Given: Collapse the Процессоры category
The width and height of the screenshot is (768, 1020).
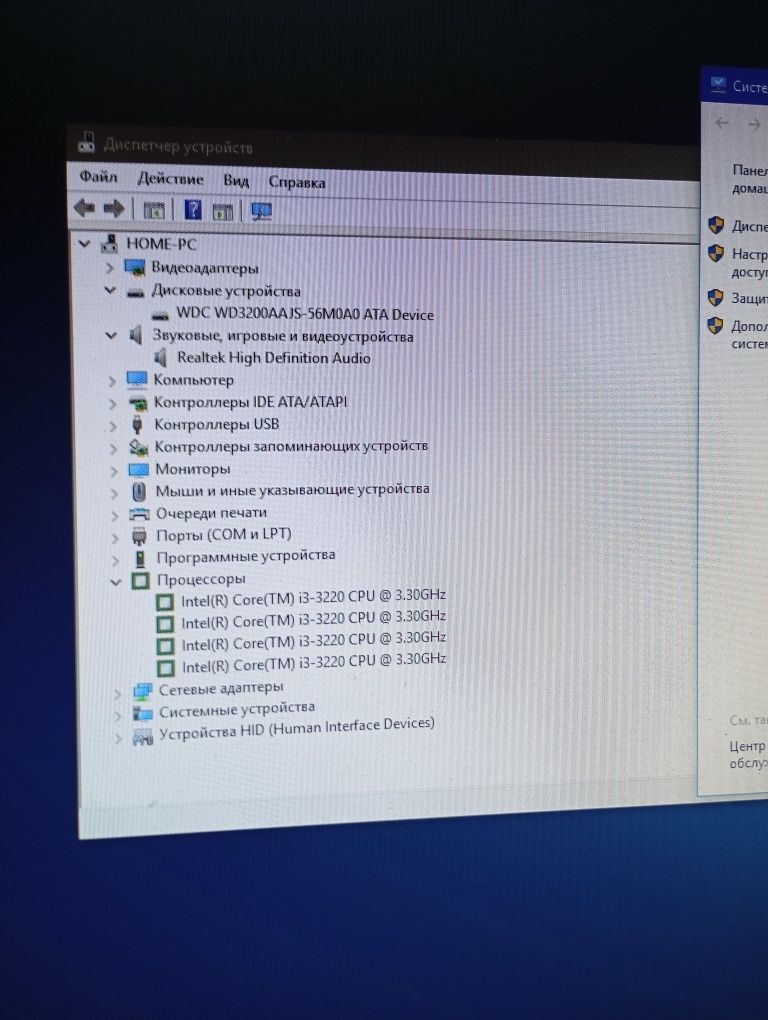Looking at the screenshot, I should click(x=116, y=582).
